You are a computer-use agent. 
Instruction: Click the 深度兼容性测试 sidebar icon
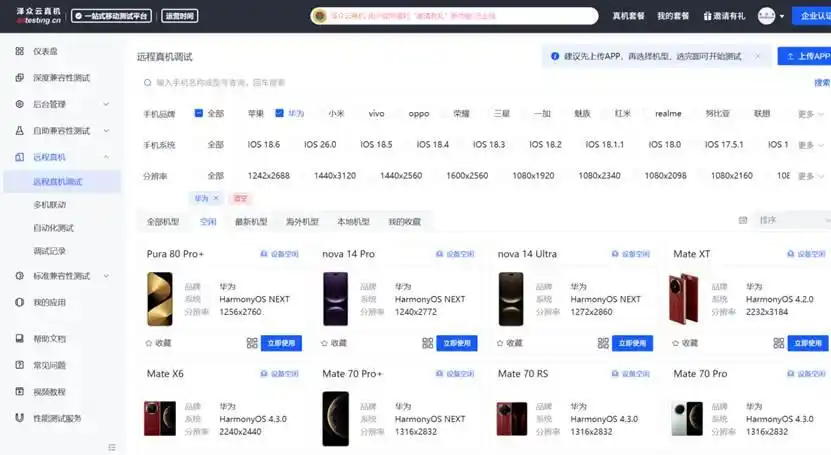(20, 78)
